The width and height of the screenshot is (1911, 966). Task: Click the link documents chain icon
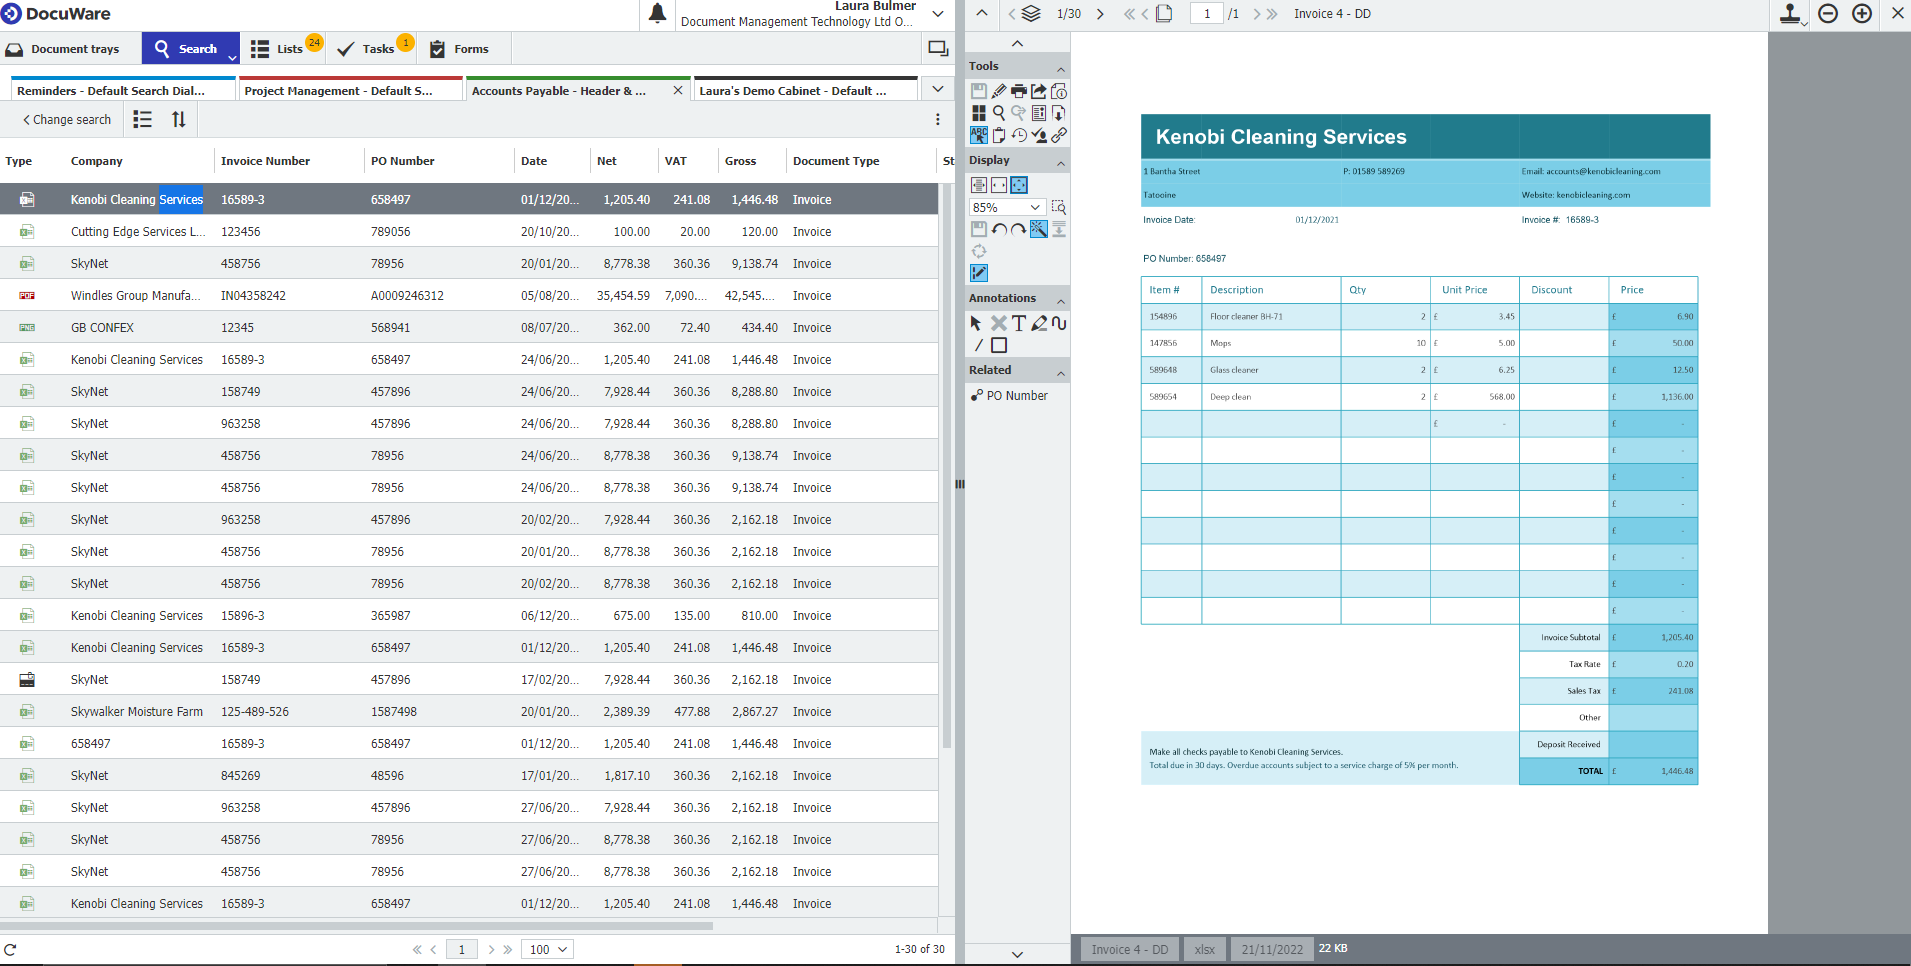[x=1059, y=135]
